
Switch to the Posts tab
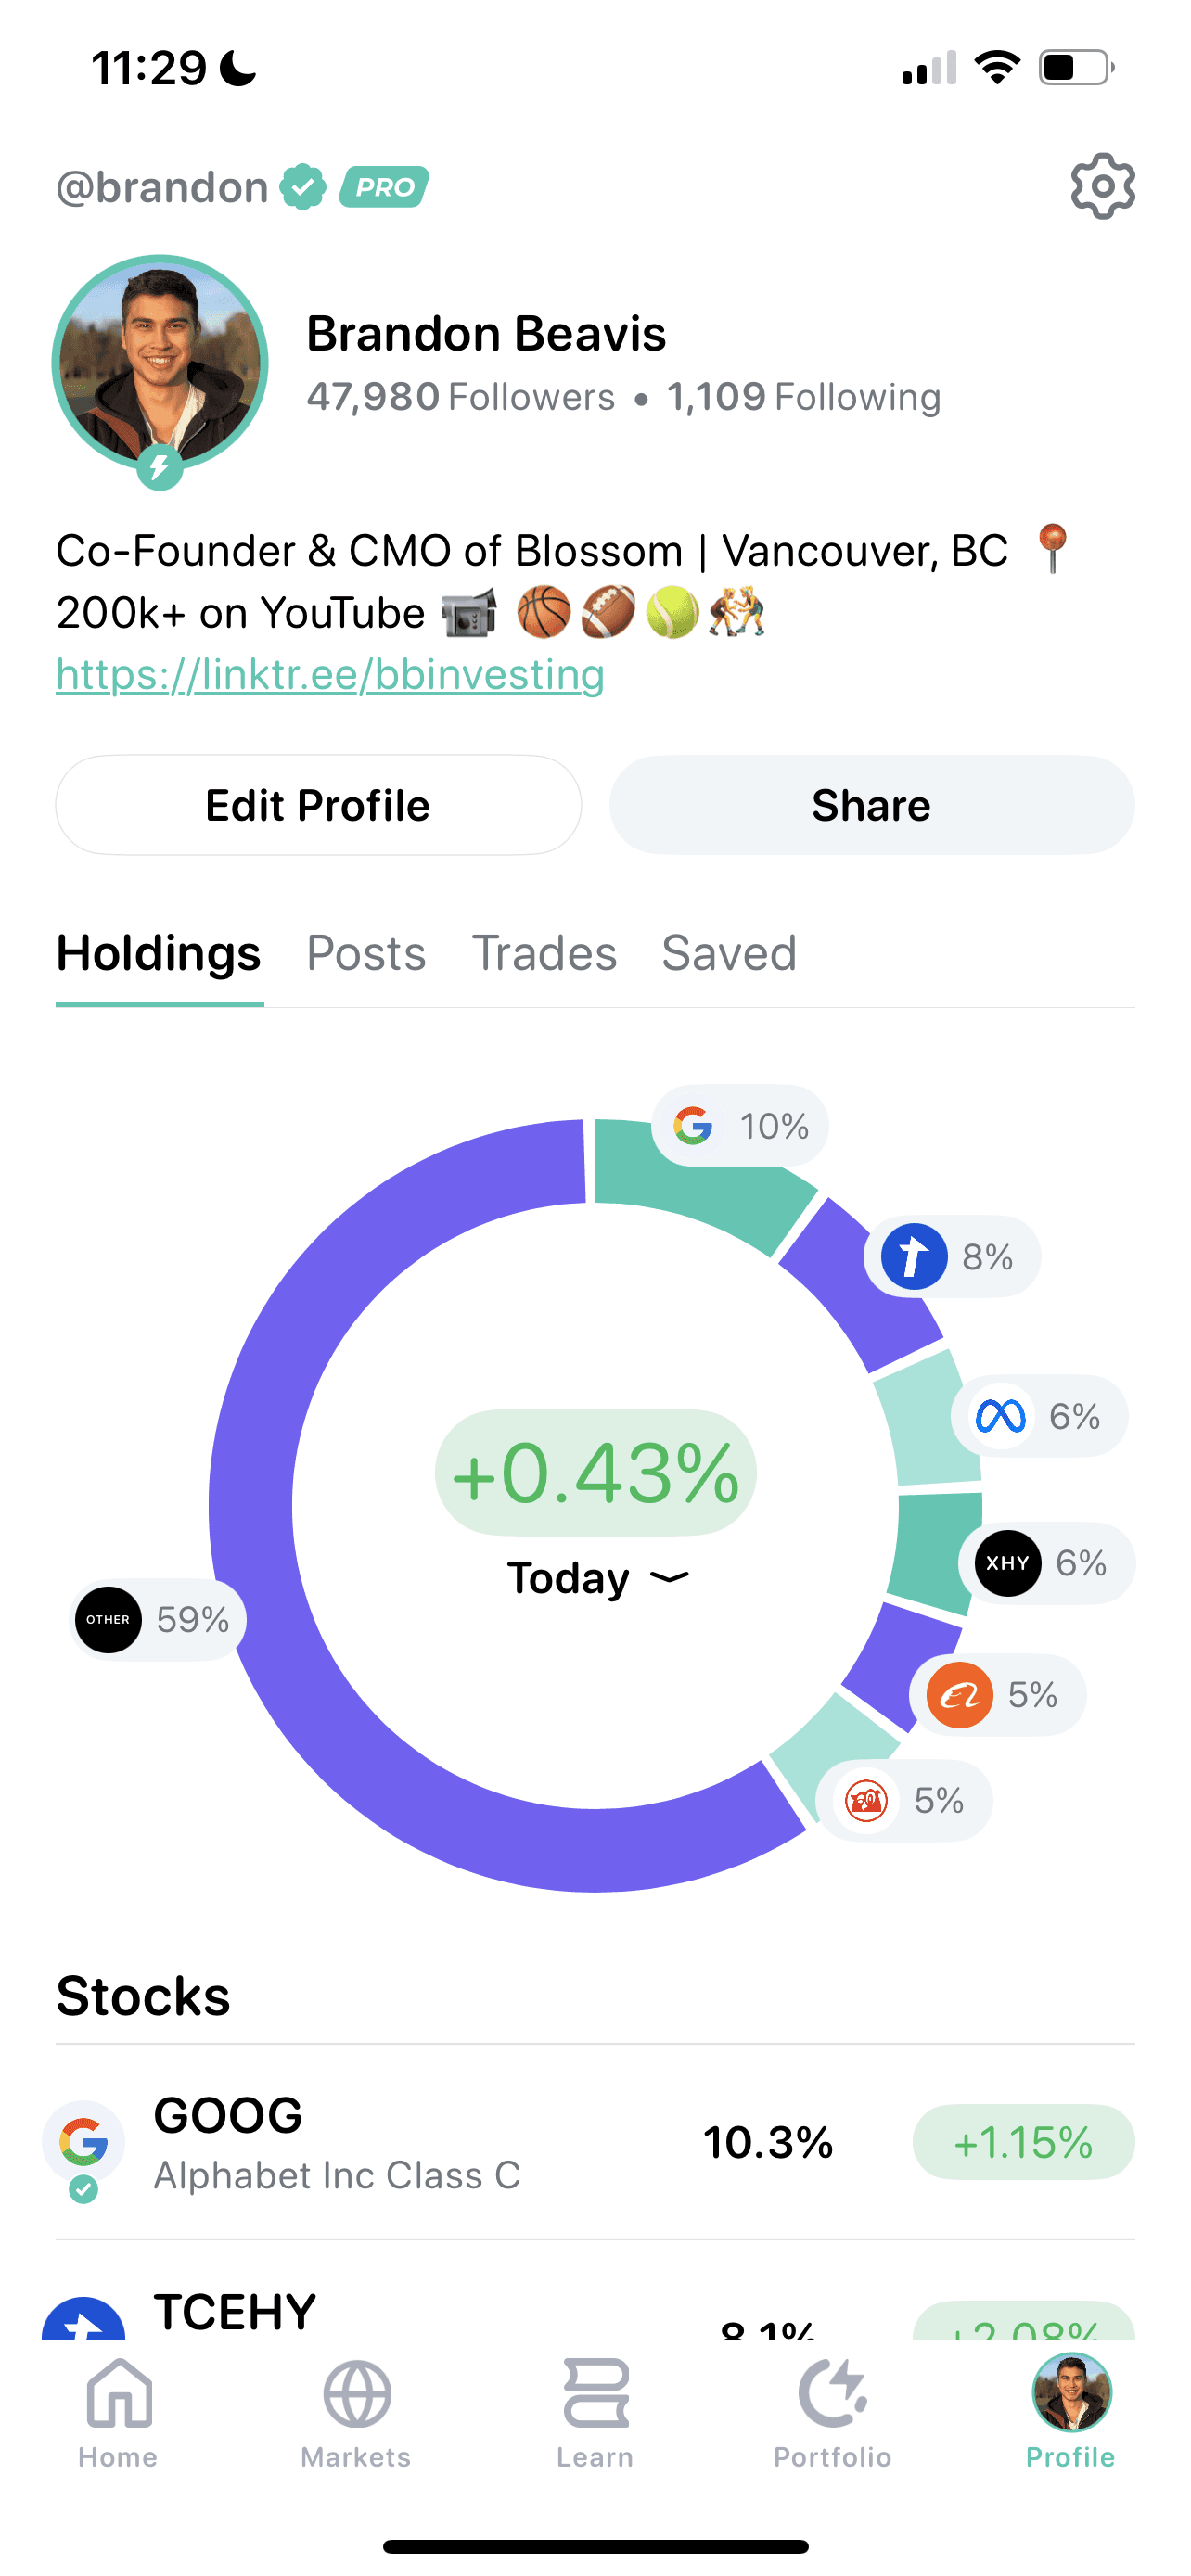tap(366, 953)
